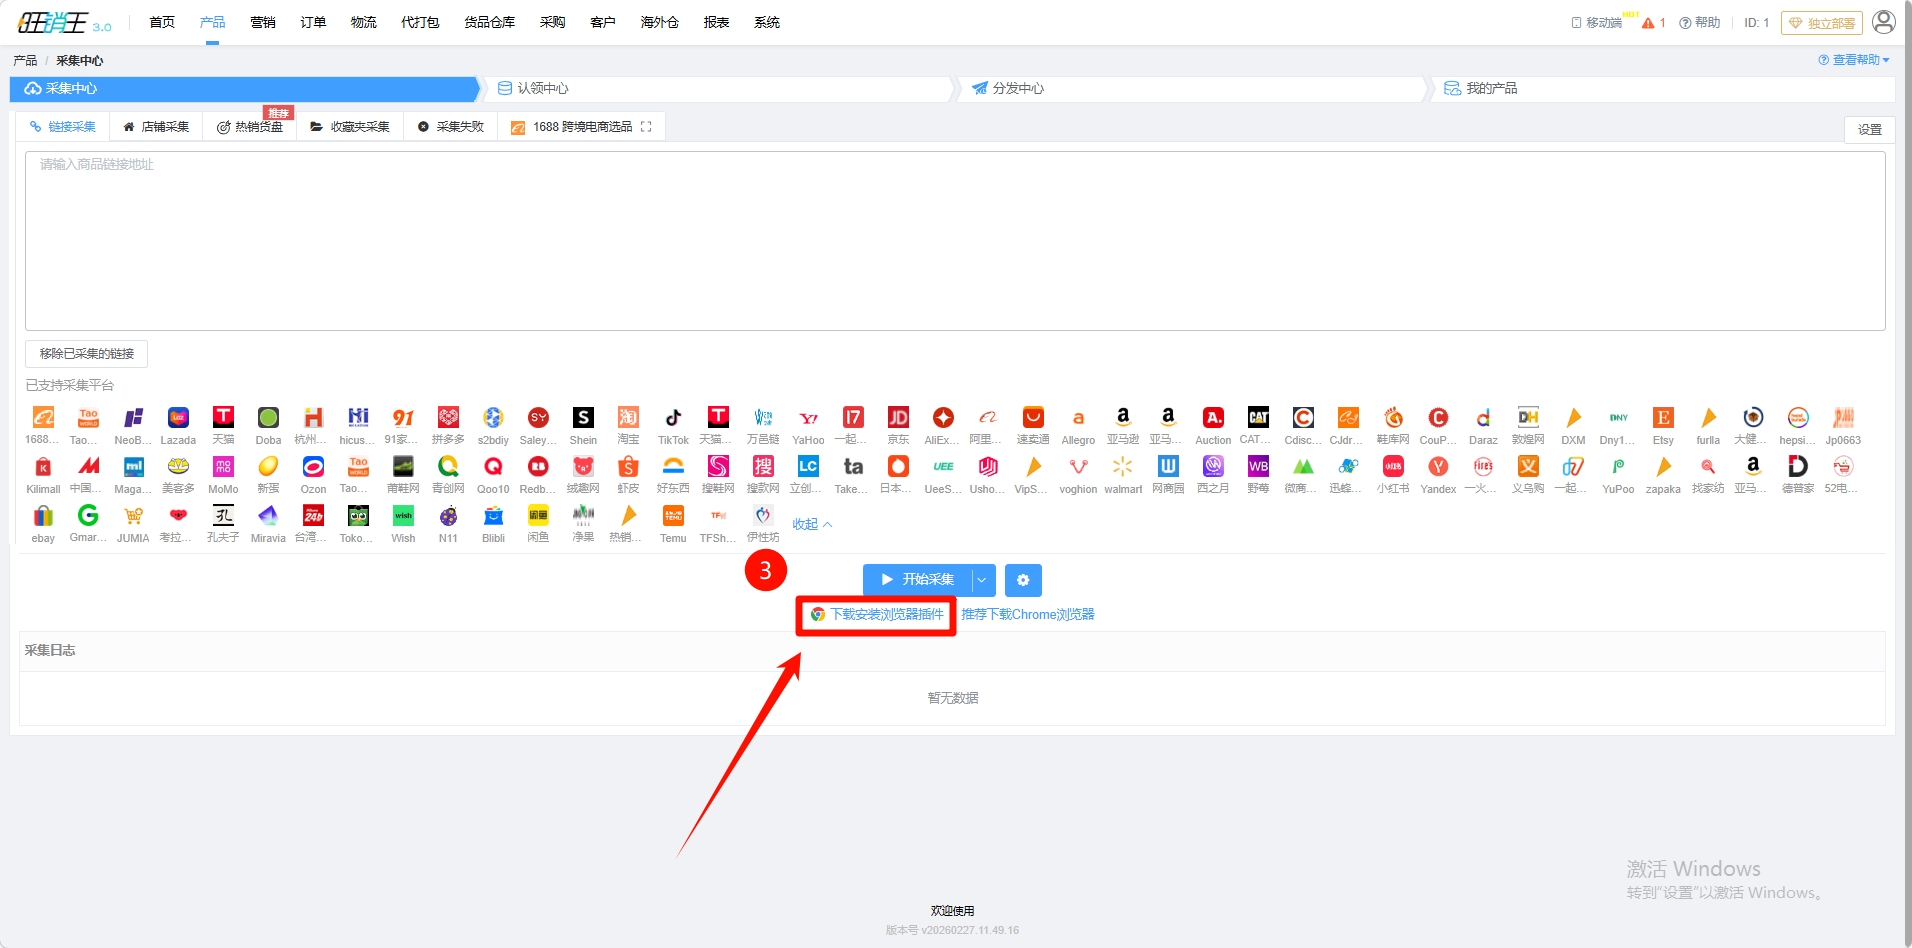Choose the Temu platform icon
Image resolution: width=1912 pixels, height=948 pixels.
pyautogui.click(x=673, y=516)
